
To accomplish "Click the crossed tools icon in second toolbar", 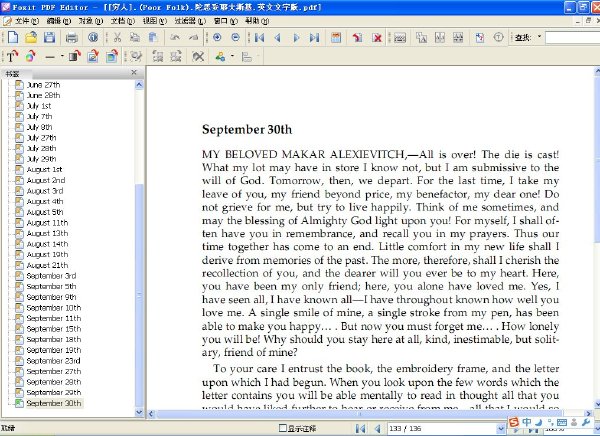I will [198, 57].
